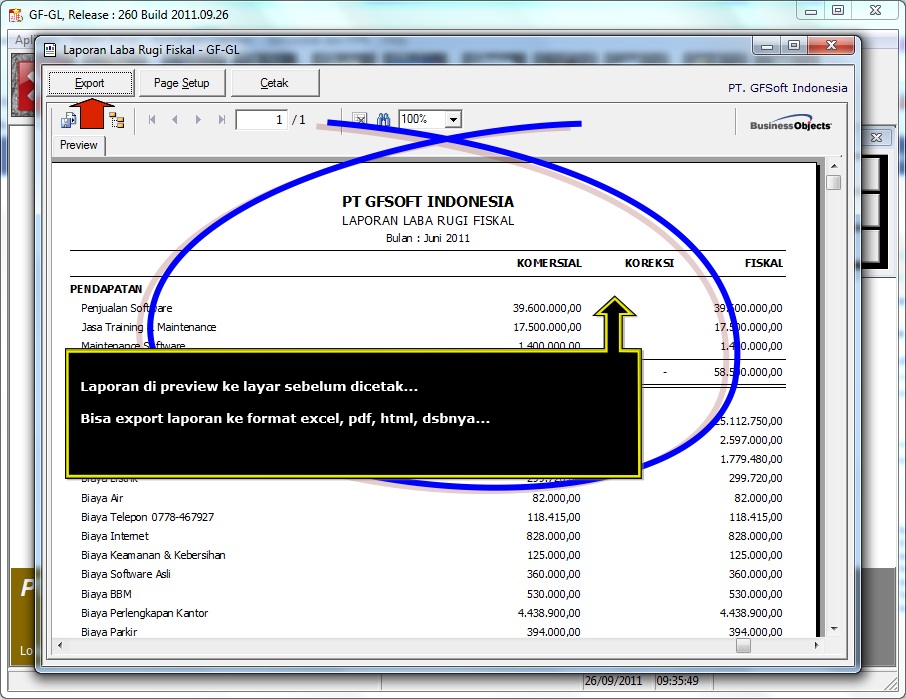906x699 pixels.
Task: Click the Biaya Parkir row label
Action: [x=109, y=632]
